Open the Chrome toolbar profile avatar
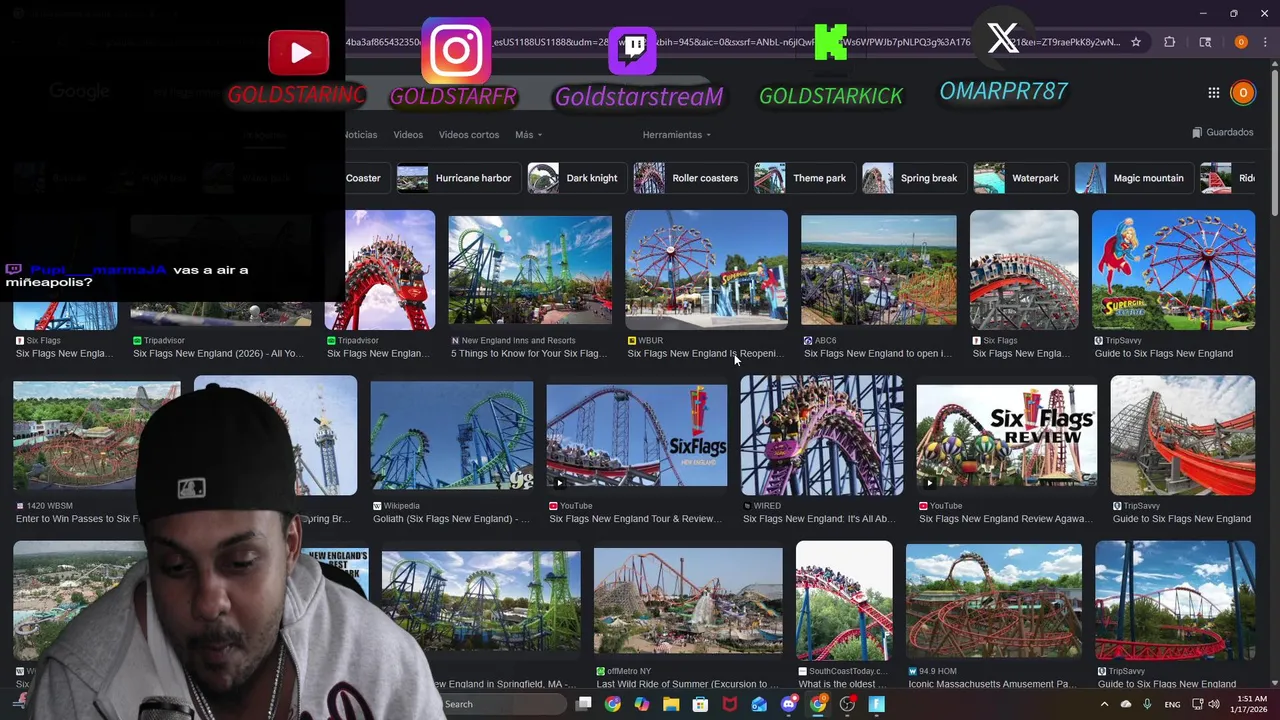 click(1241, 42)
